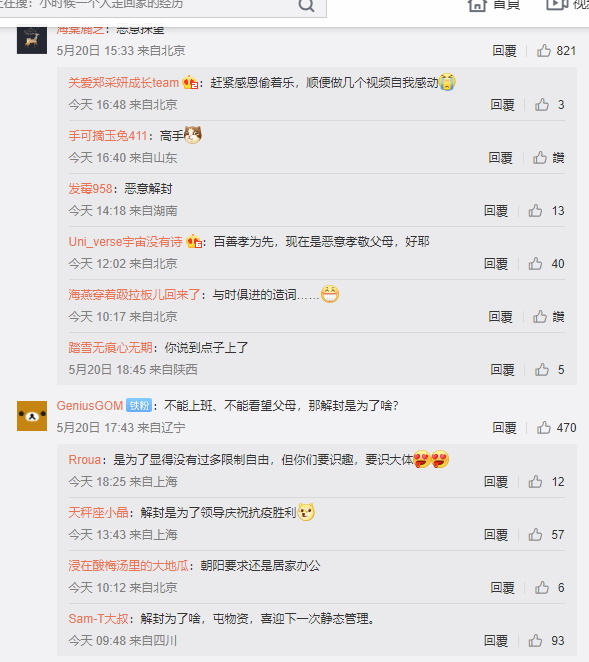Image resolution: width=589 pixels, height=662 pixels.
Task: Open the video section icon
Action: (x=557, y=4)
